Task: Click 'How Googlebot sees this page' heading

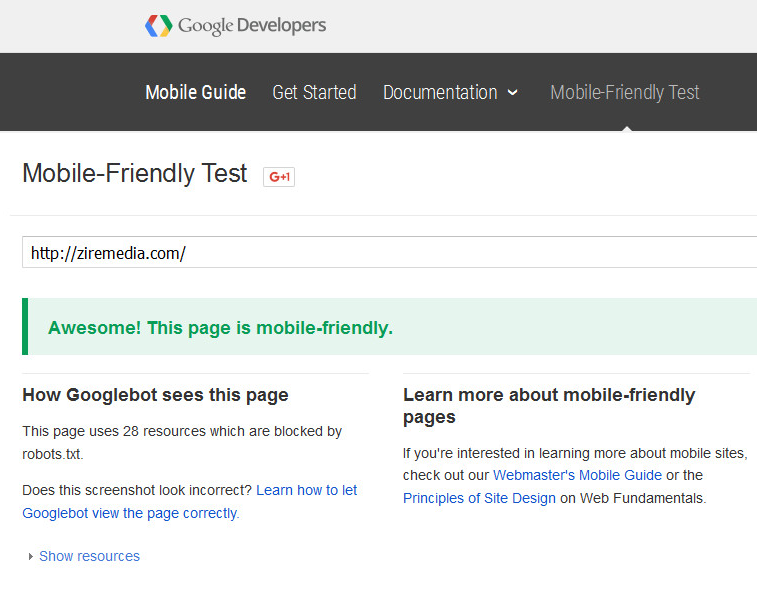Action: pos(155,395)
